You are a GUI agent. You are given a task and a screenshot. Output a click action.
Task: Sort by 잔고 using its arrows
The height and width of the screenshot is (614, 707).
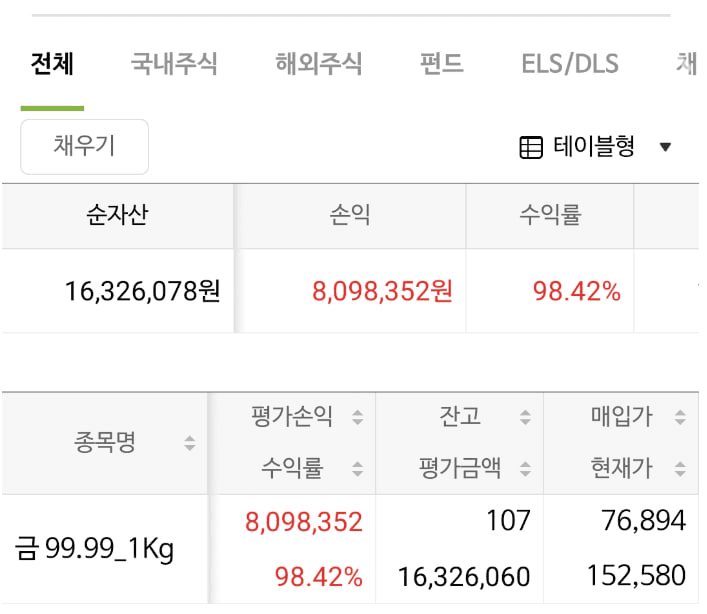[x=525, y=418]
